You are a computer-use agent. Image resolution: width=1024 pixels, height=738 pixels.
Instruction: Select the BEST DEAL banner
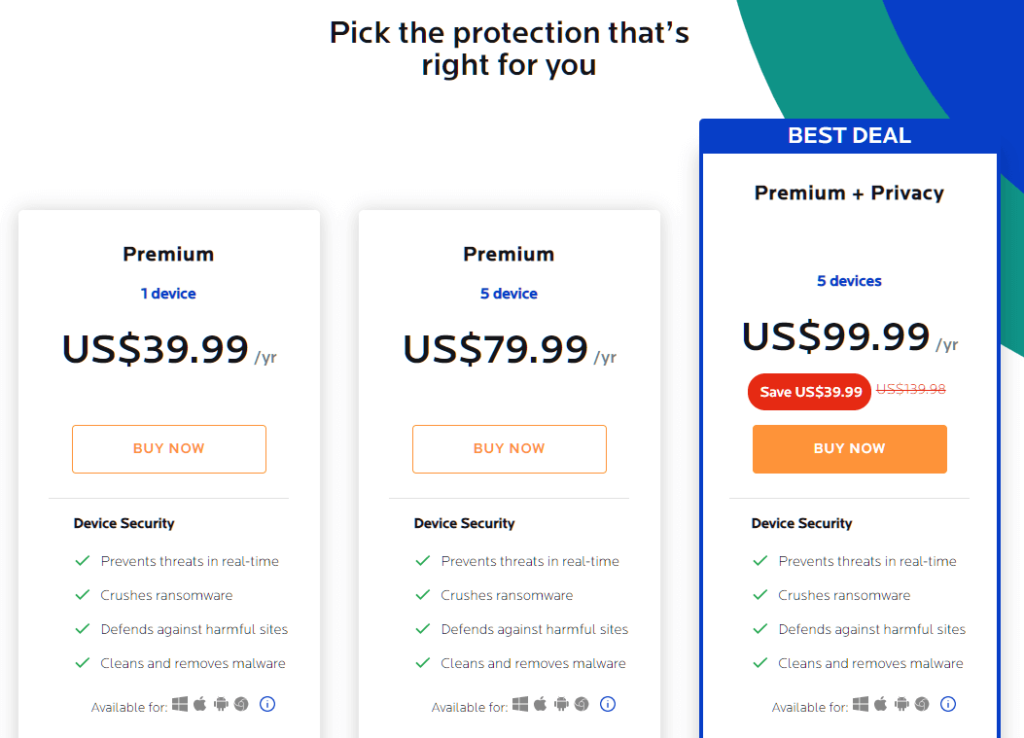849,135
